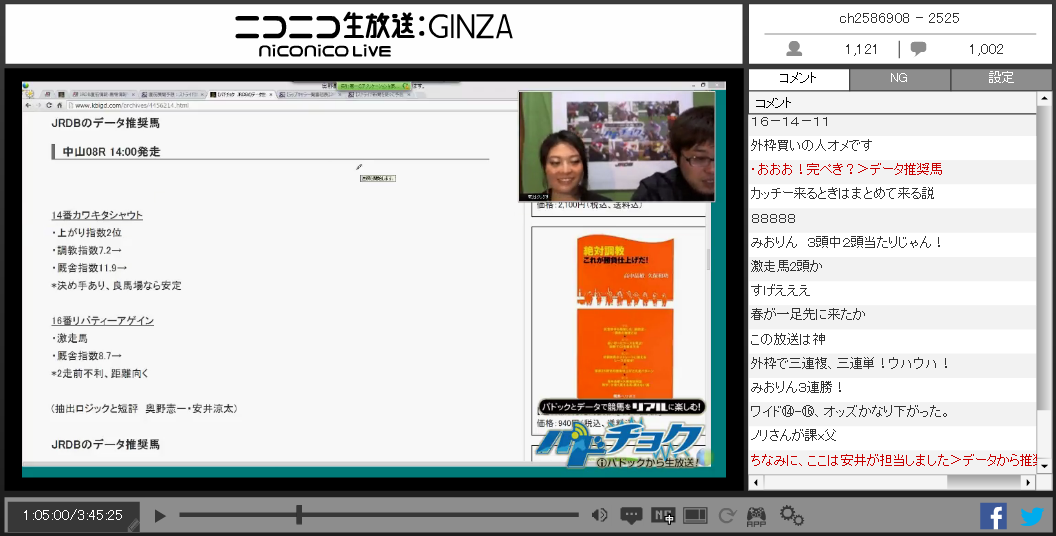Select the comment '88888'
Screen dimensions: 1056x536
[x=892, y=218]
